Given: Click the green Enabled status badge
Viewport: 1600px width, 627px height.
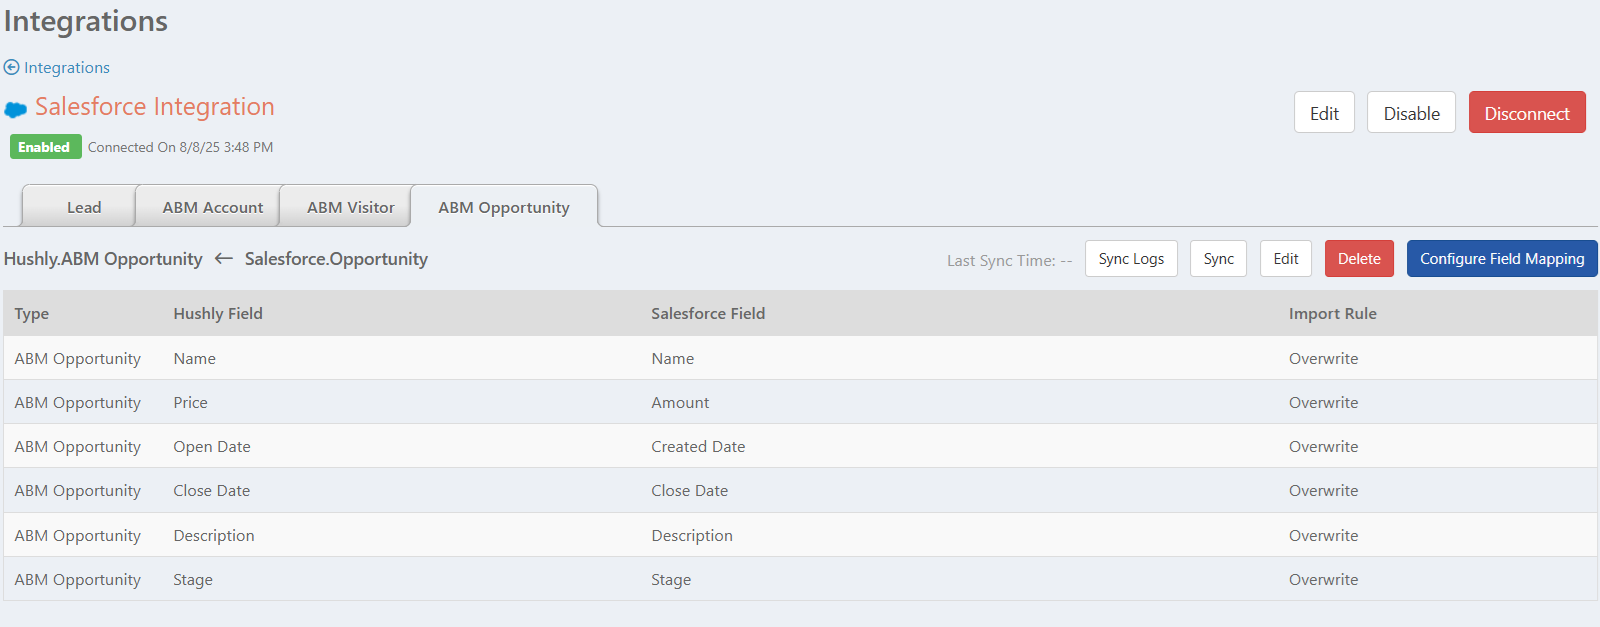Looking at the screenshot, I should 45,147.
